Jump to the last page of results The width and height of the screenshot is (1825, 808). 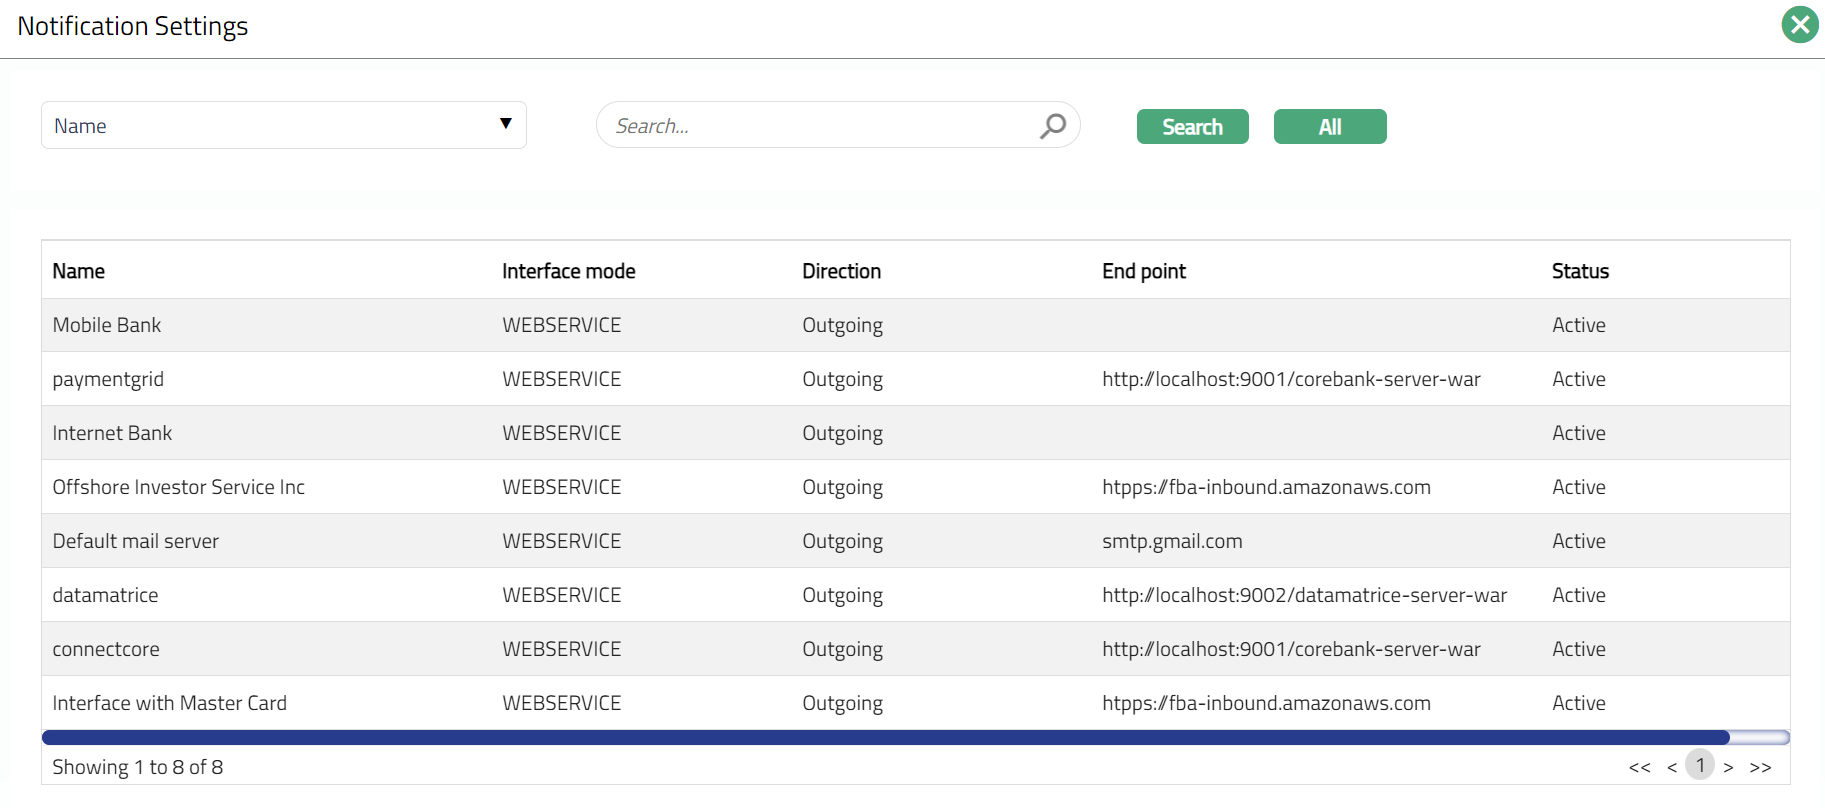click(x=1760, y=768)
